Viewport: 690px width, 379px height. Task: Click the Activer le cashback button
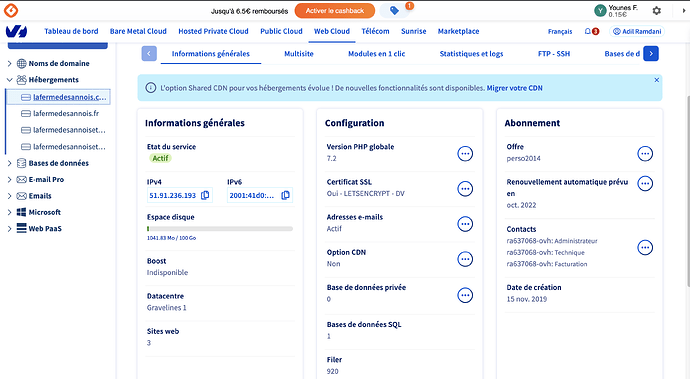tap(335, 11)
